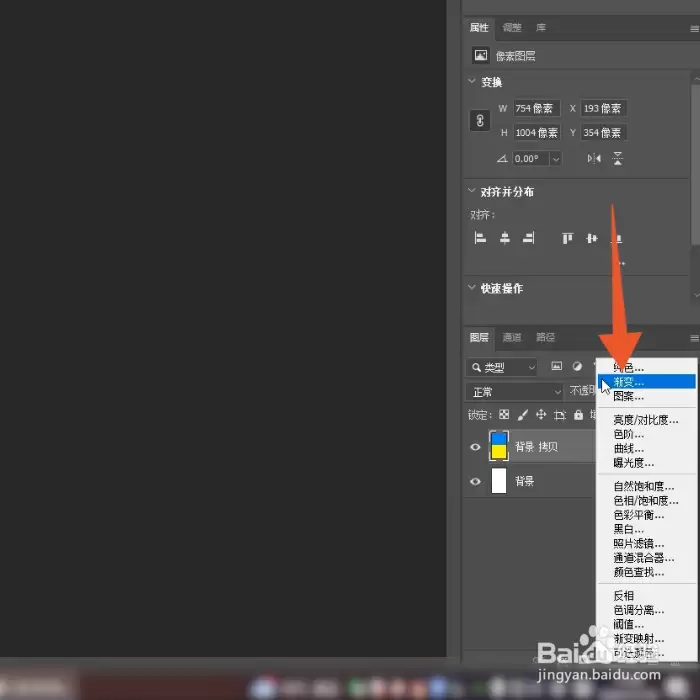Switch to the 路径 tab

pyautogui.click(x=545, y=338)
